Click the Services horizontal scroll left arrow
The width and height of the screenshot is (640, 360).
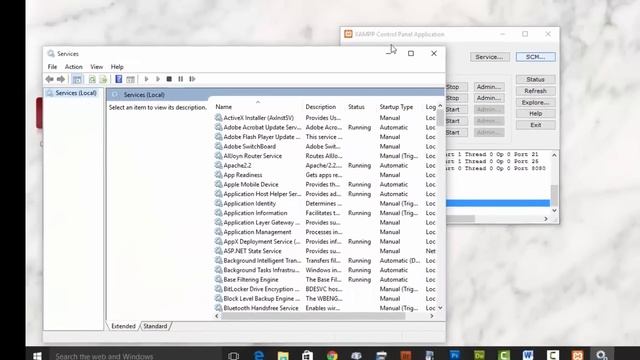point(217,316)
